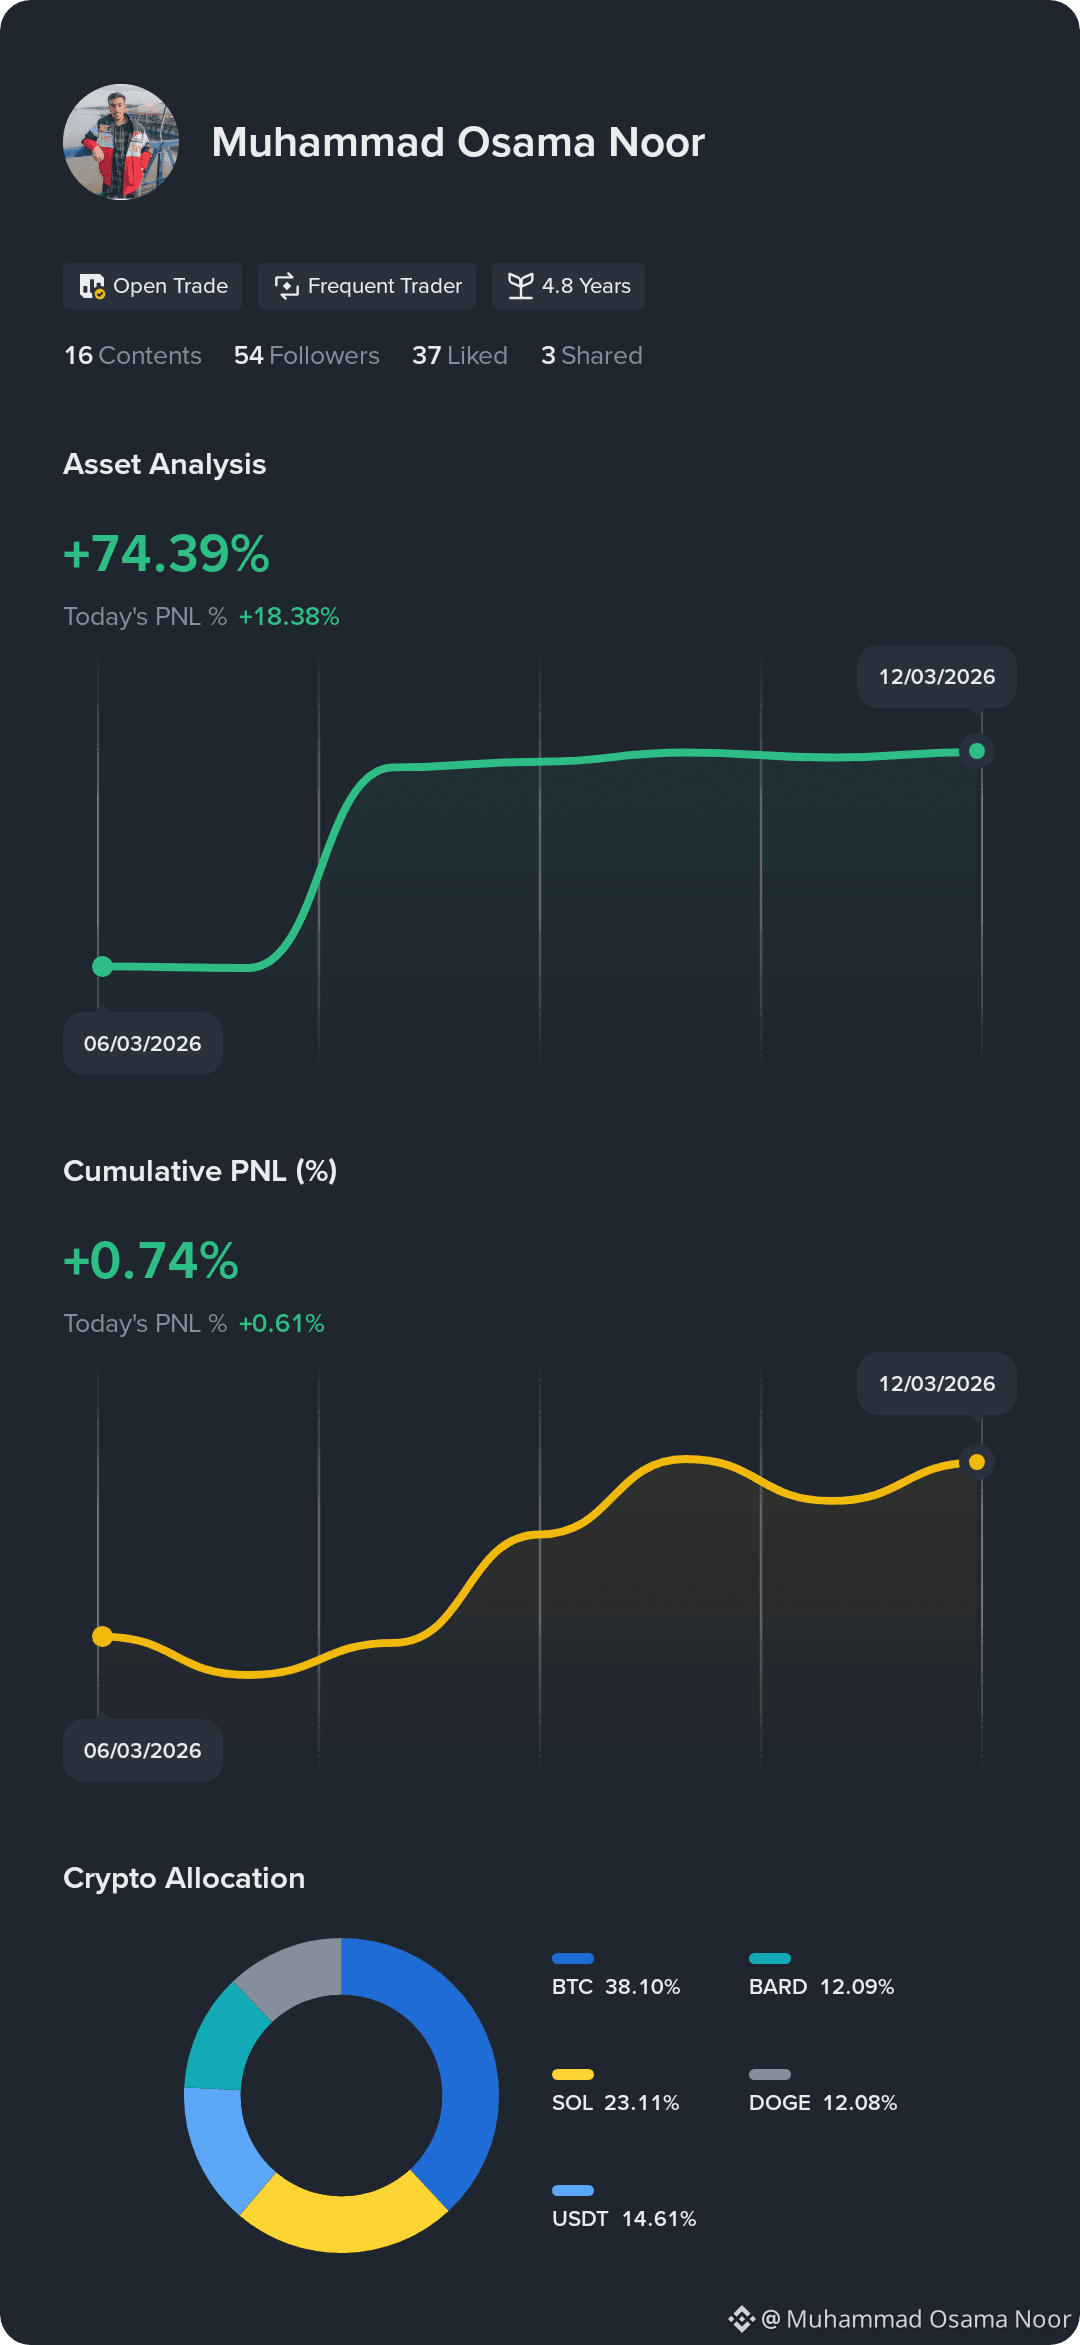Select the BARD teal legend swatch

770,1958
